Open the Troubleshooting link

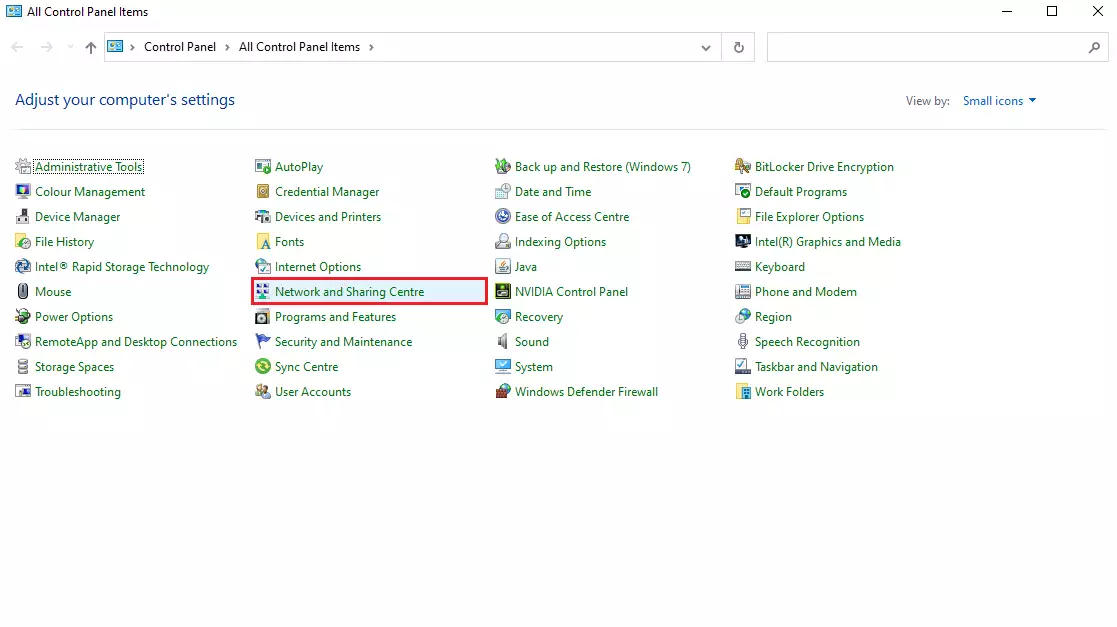(78, 392)
